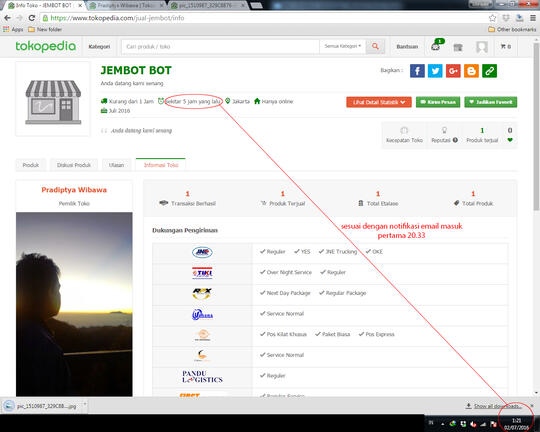Click the taskbar clock showing 1:21
Image resolution: width=540 pixels, height=432 pixels.
pyautogui.click(x=517, y=424)
